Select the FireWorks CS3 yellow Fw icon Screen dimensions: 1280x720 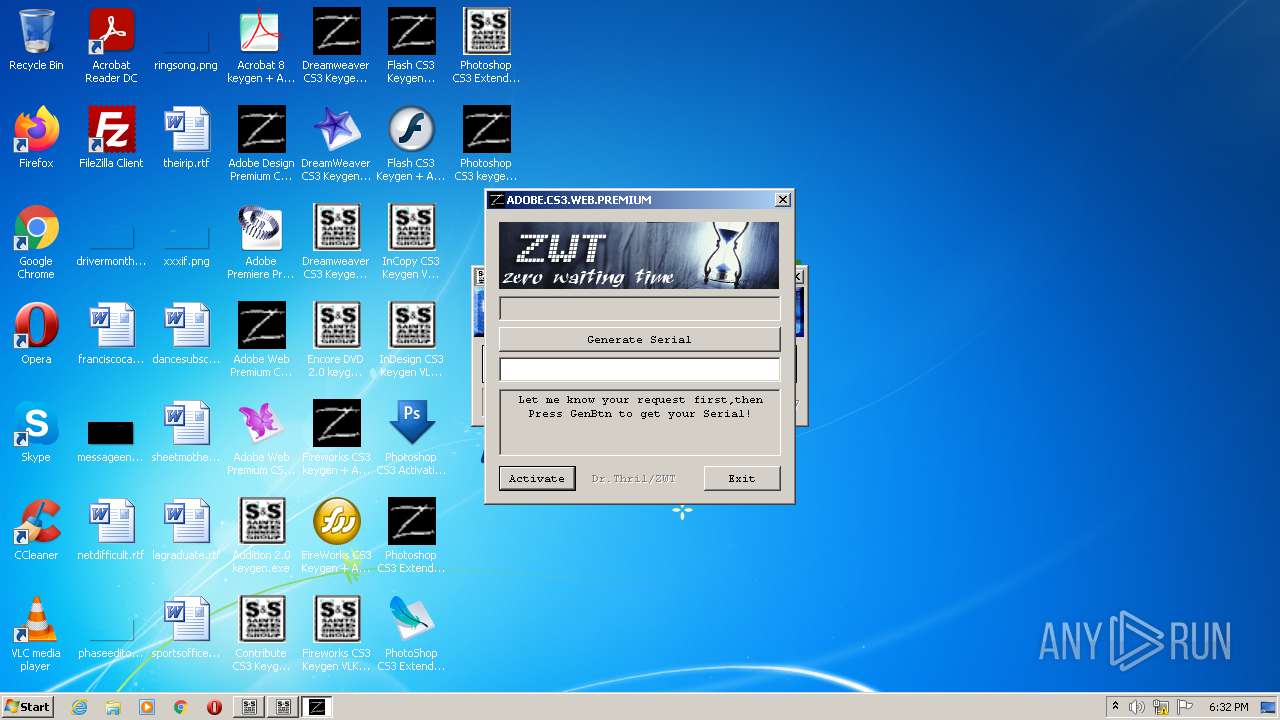[336, 536]
